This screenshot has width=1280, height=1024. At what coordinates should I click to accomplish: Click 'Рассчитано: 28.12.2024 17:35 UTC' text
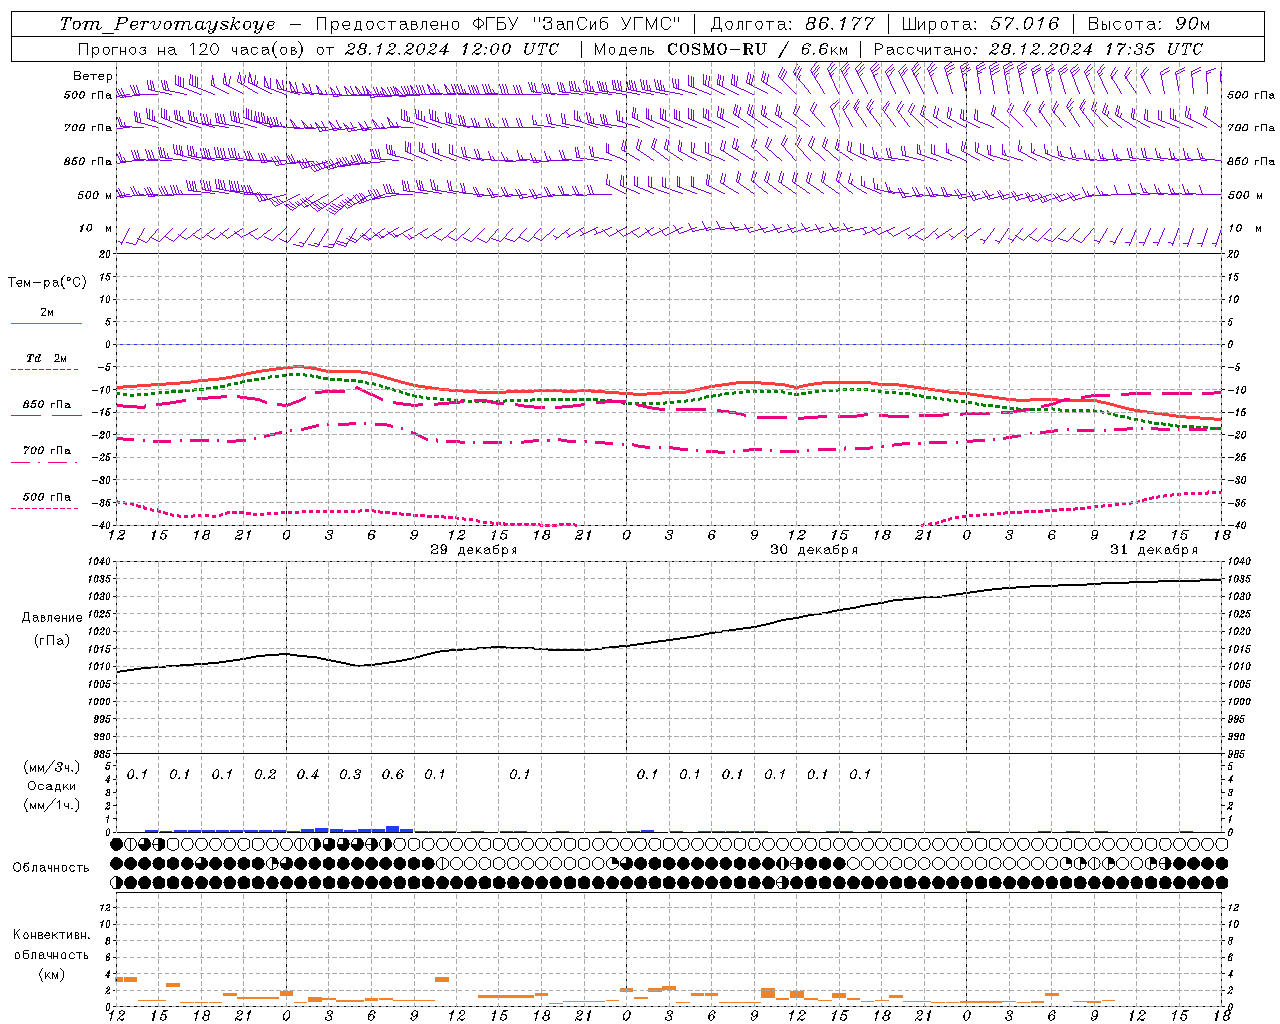1038,49
